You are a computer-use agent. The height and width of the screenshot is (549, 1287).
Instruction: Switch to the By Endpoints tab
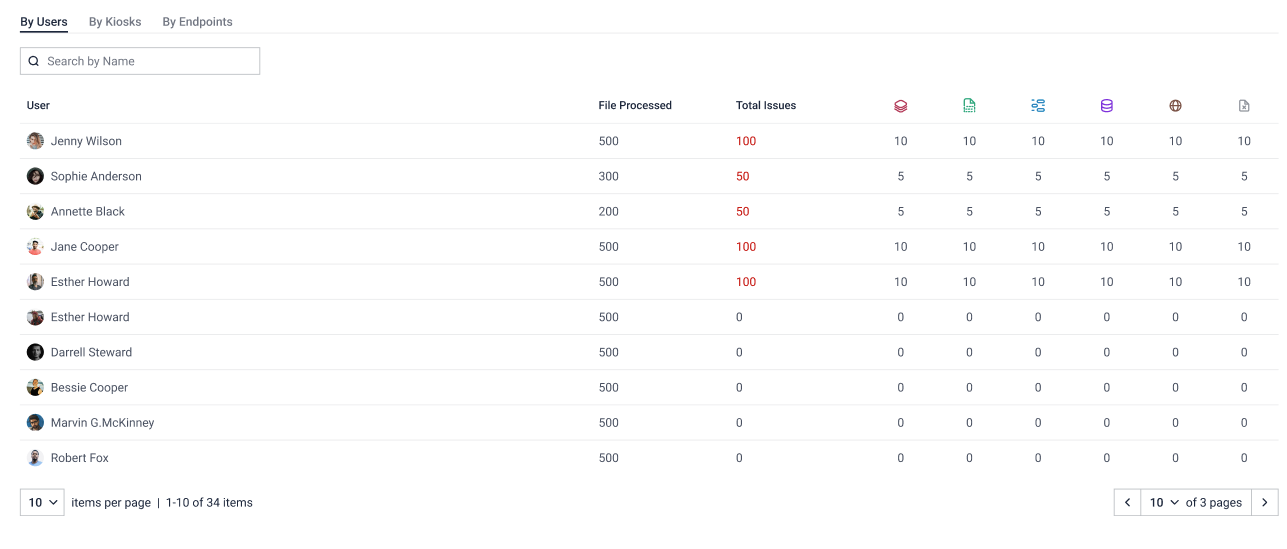pos(197,22)
